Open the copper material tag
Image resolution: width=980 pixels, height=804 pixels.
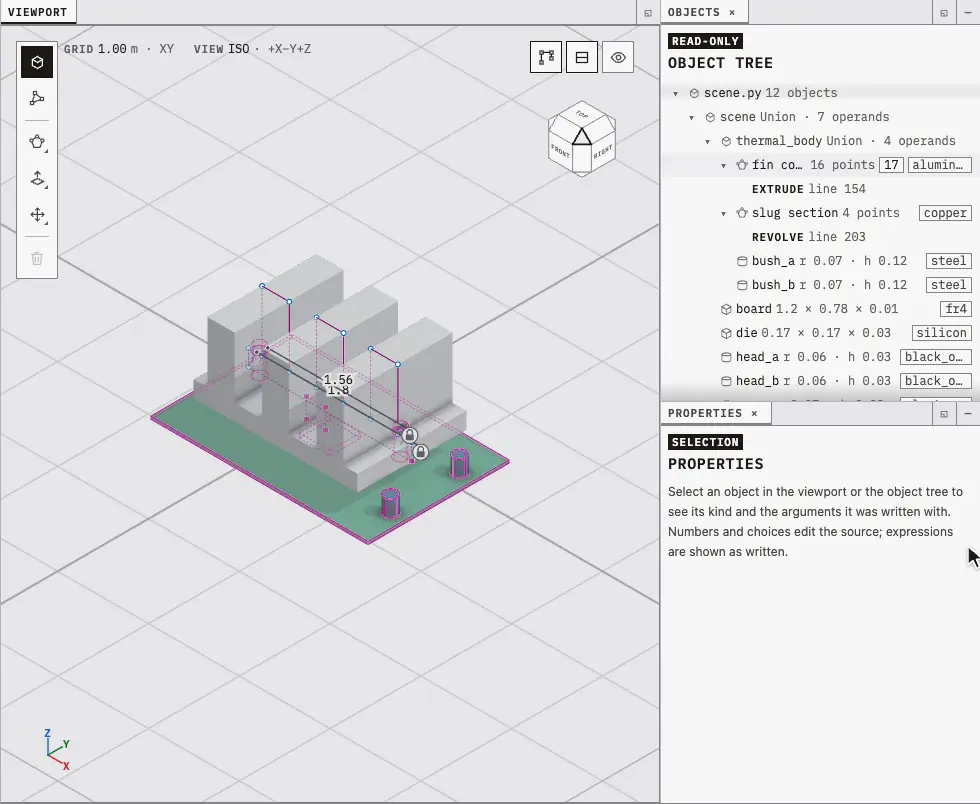(x=945, y=213)
